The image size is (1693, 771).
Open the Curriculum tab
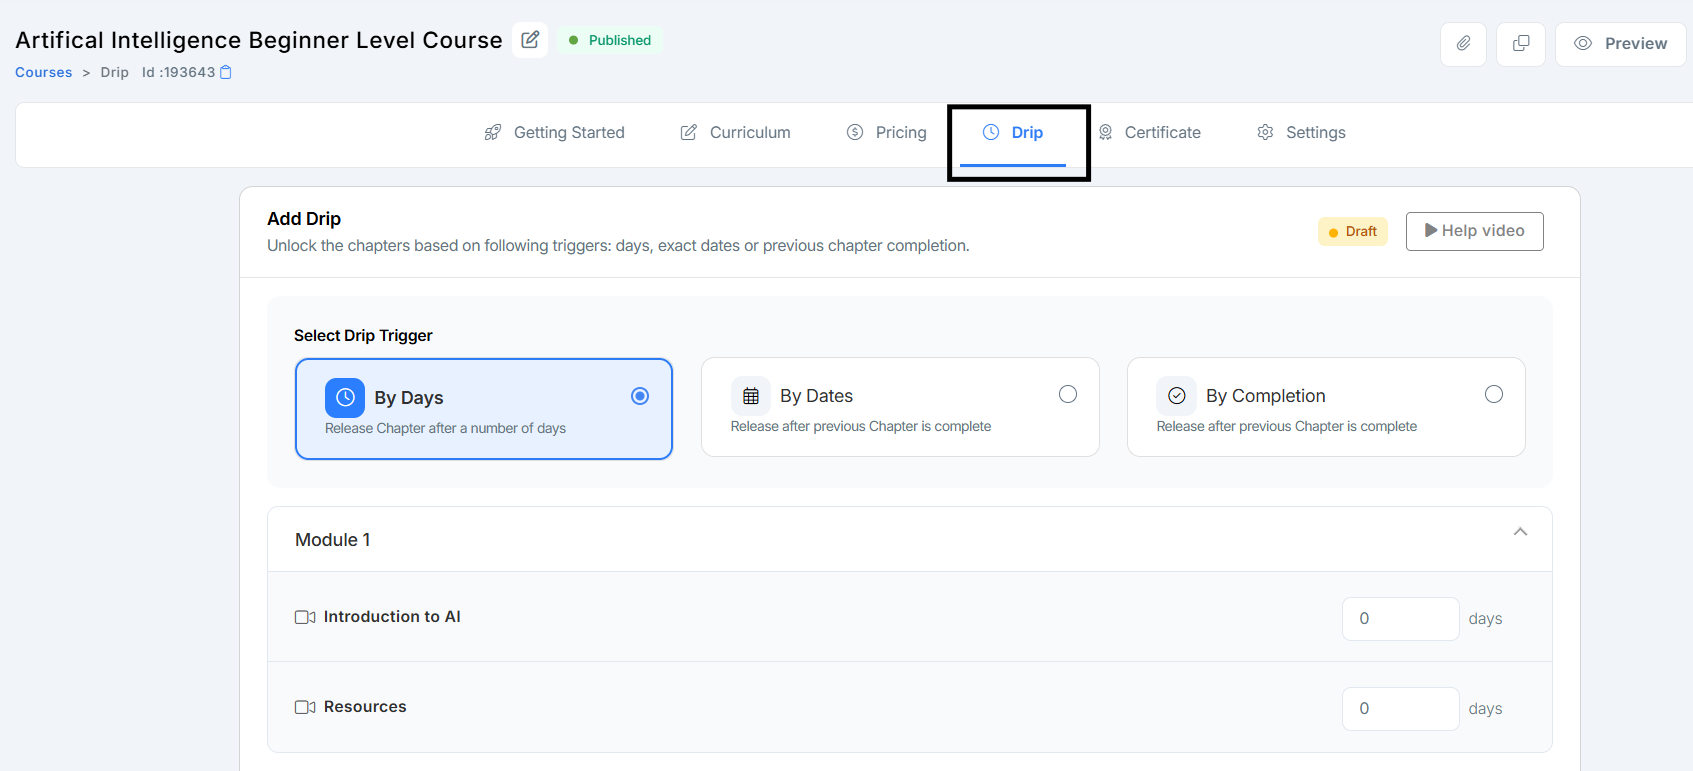[x=736, y=133]
